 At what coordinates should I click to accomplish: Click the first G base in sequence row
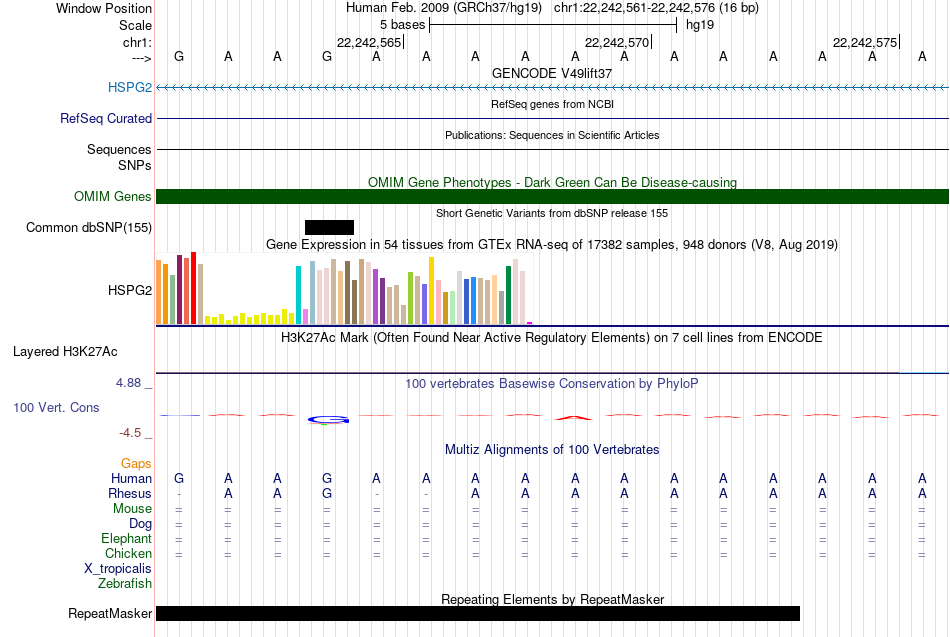tap(179, 56)
